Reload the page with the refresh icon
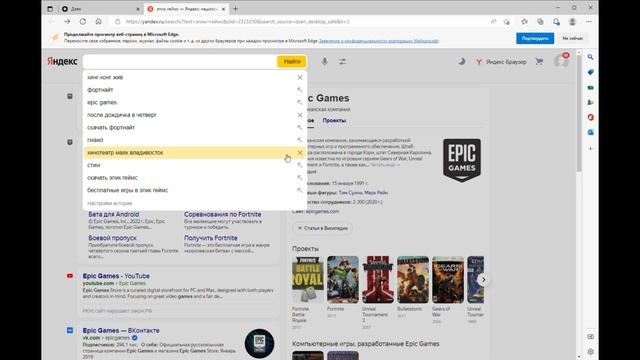This screenshot has width=640, height=360. [x=83, y=22]
